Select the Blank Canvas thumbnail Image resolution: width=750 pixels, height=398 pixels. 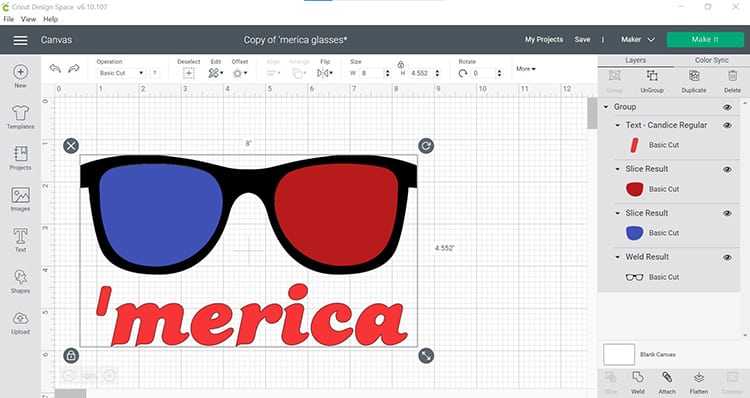pyautogui.click(x=619, y=354)
